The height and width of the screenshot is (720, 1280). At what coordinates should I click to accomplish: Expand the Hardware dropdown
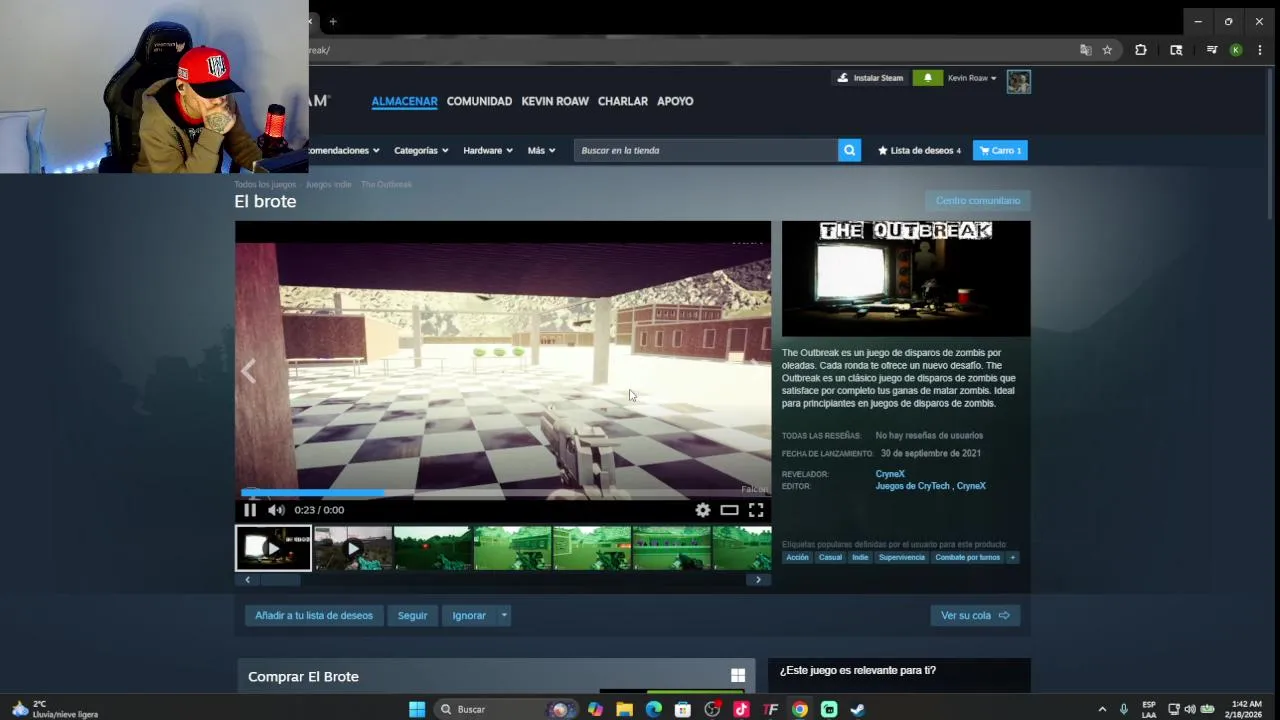pyautogui.click(x=487, y=150)
